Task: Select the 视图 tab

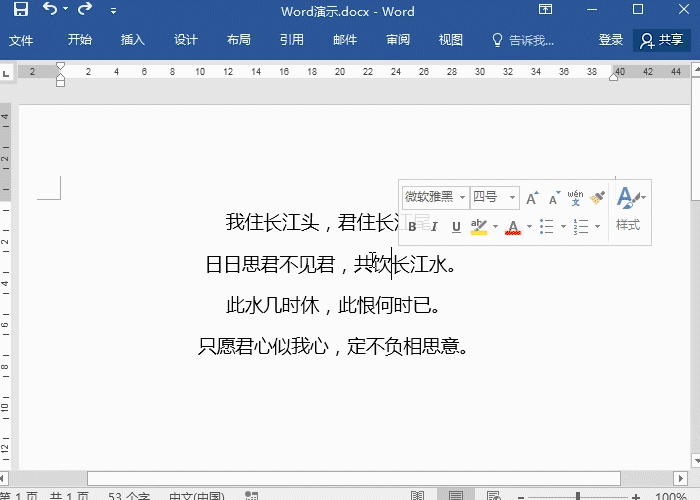Action: (x=450, y=40)
